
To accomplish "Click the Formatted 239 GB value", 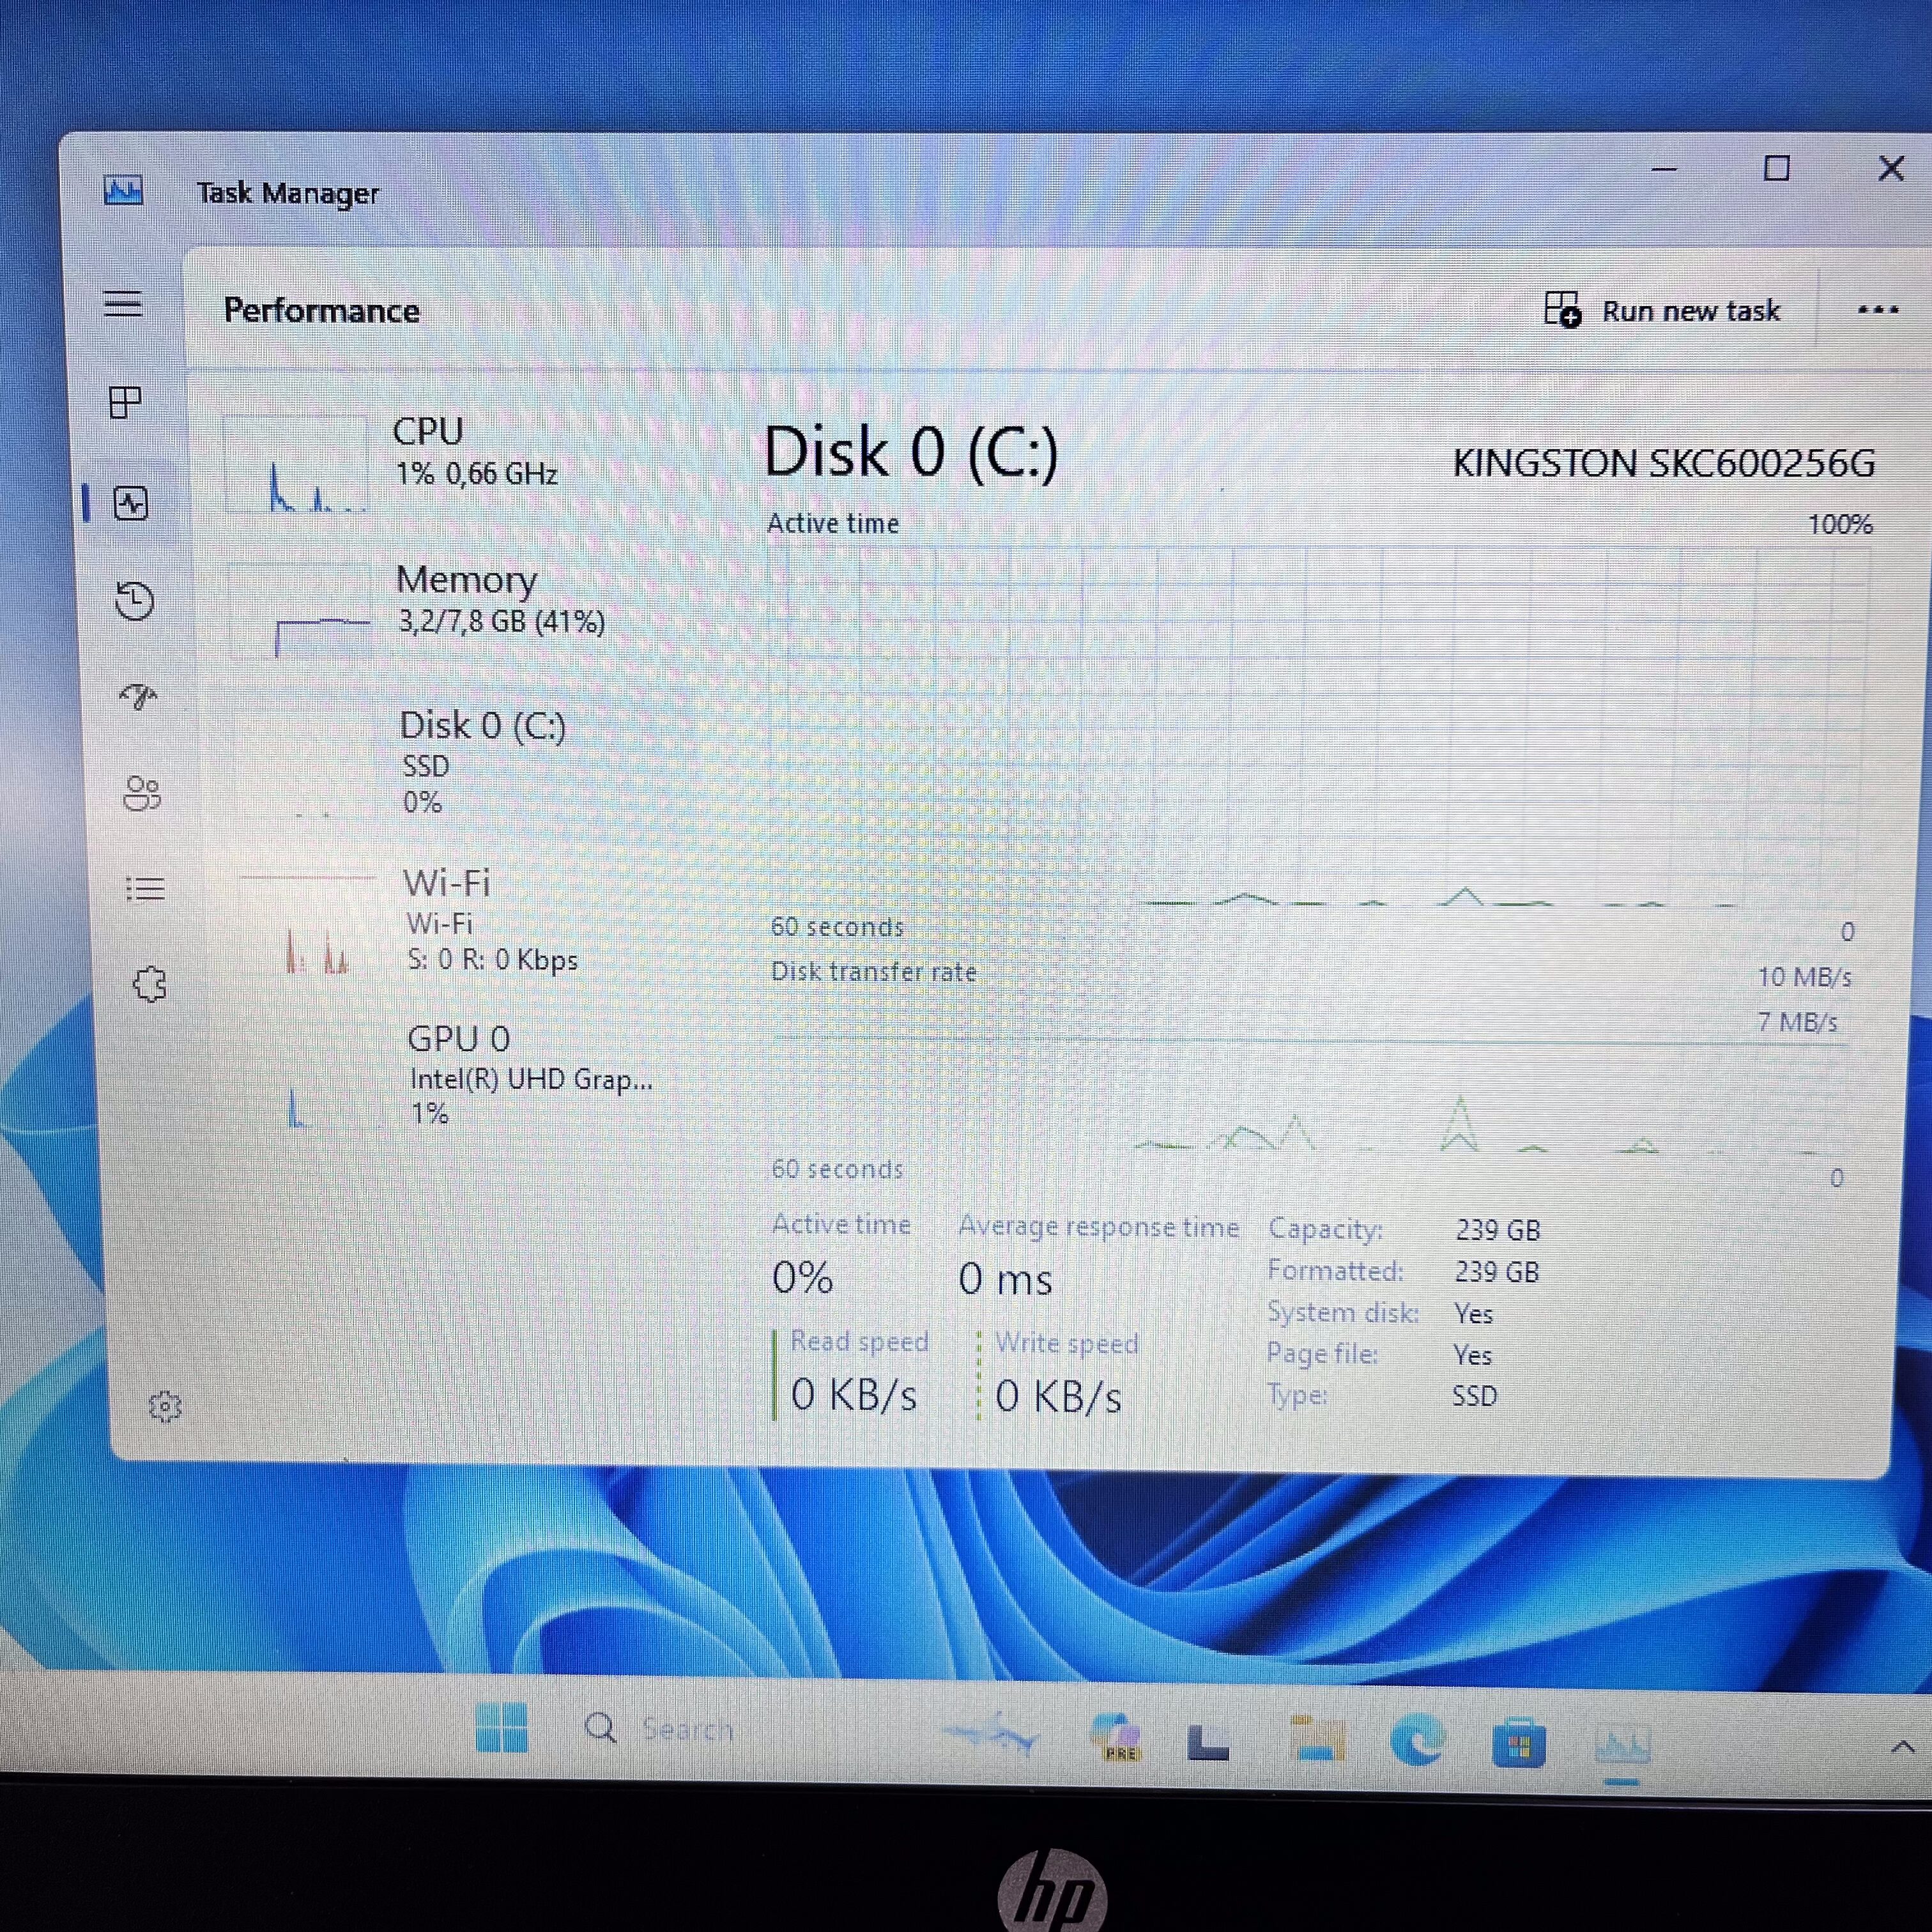I will coord(1497,1272).
